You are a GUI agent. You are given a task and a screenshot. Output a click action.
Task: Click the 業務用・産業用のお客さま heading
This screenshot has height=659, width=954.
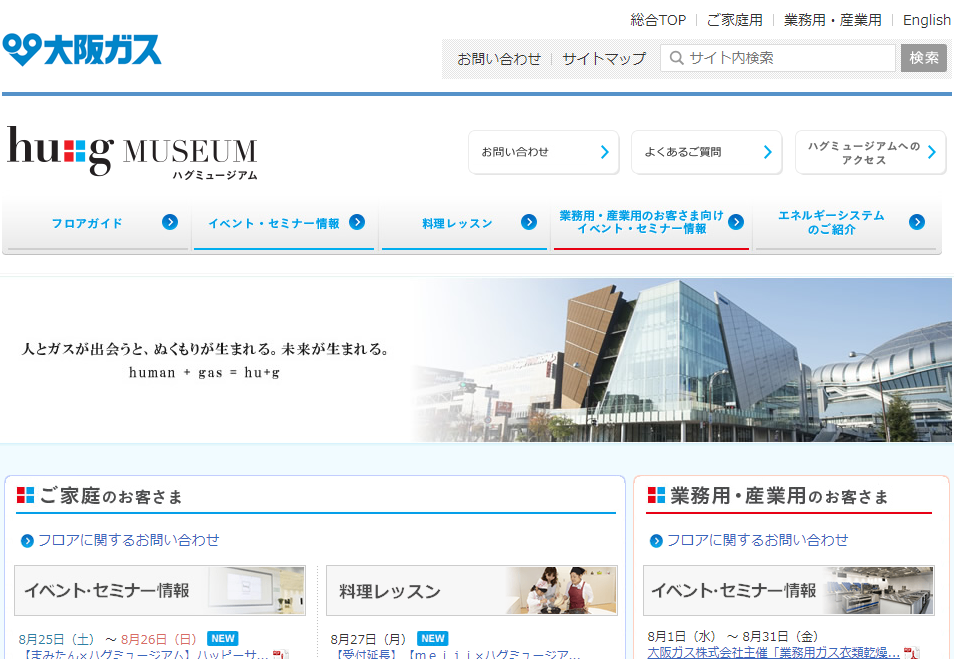[x=779, y=496]
